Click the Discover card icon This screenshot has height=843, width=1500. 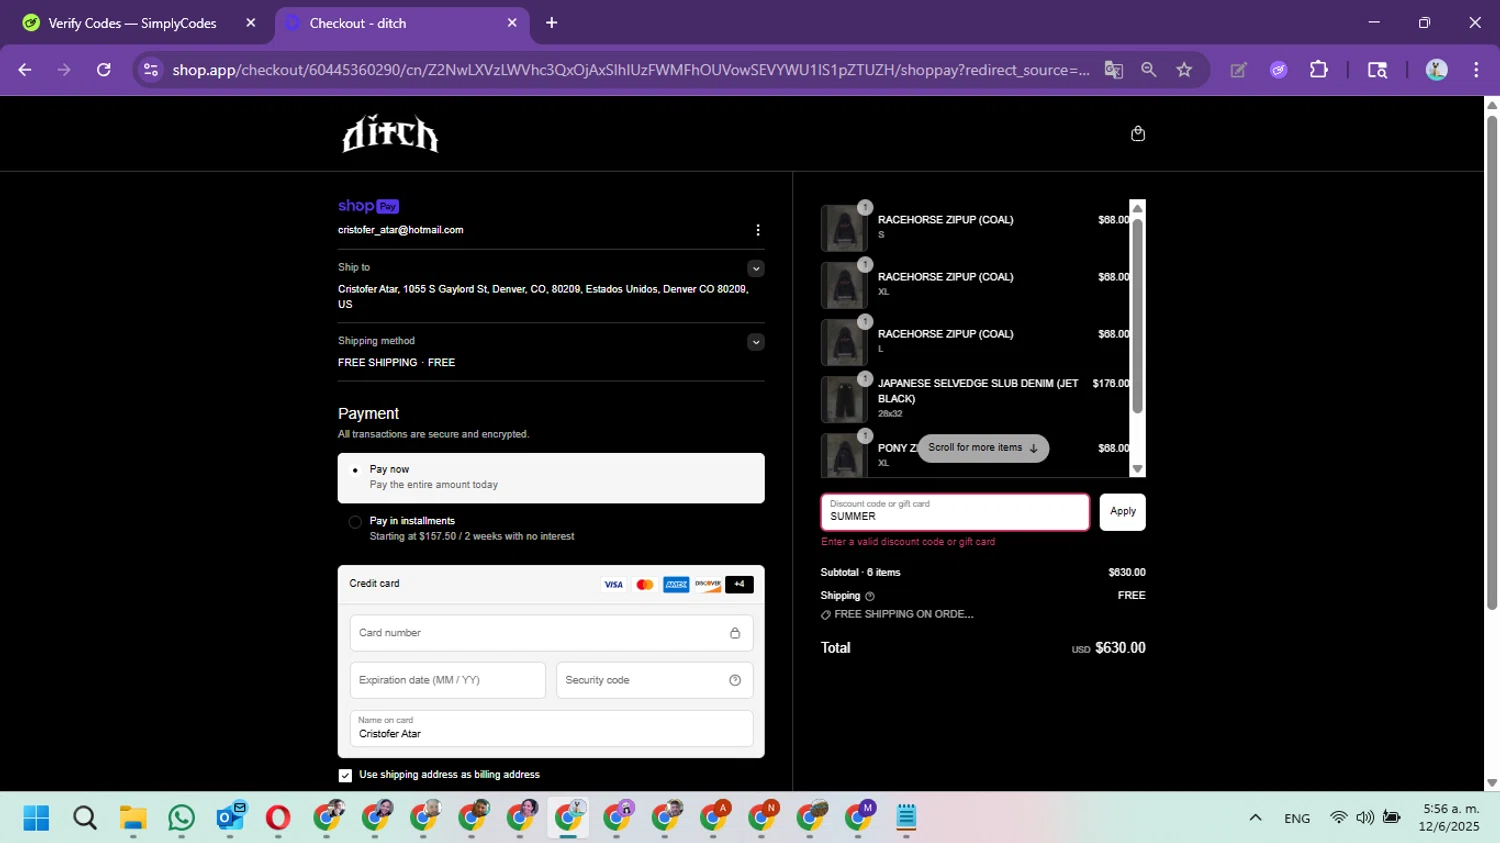[708, 585]
